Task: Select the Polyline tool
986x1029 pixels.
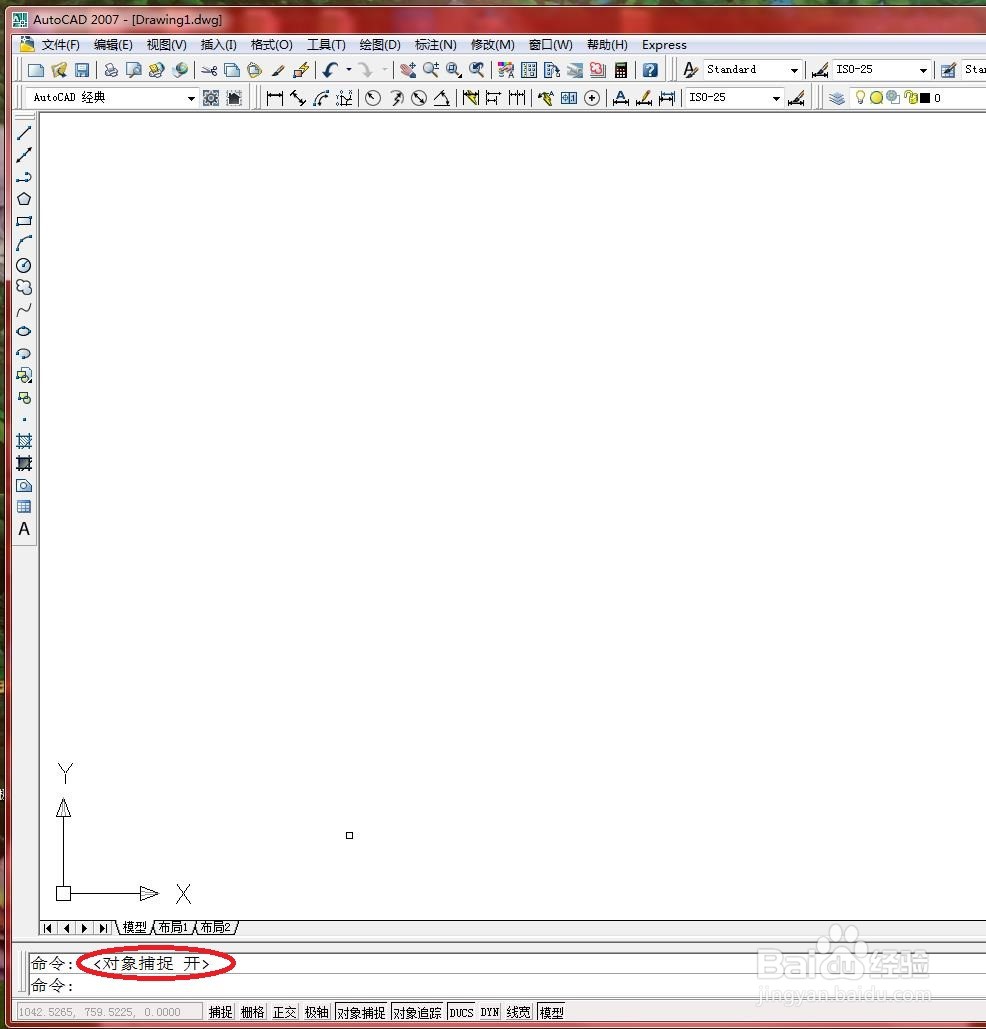Action: [24, 177]
